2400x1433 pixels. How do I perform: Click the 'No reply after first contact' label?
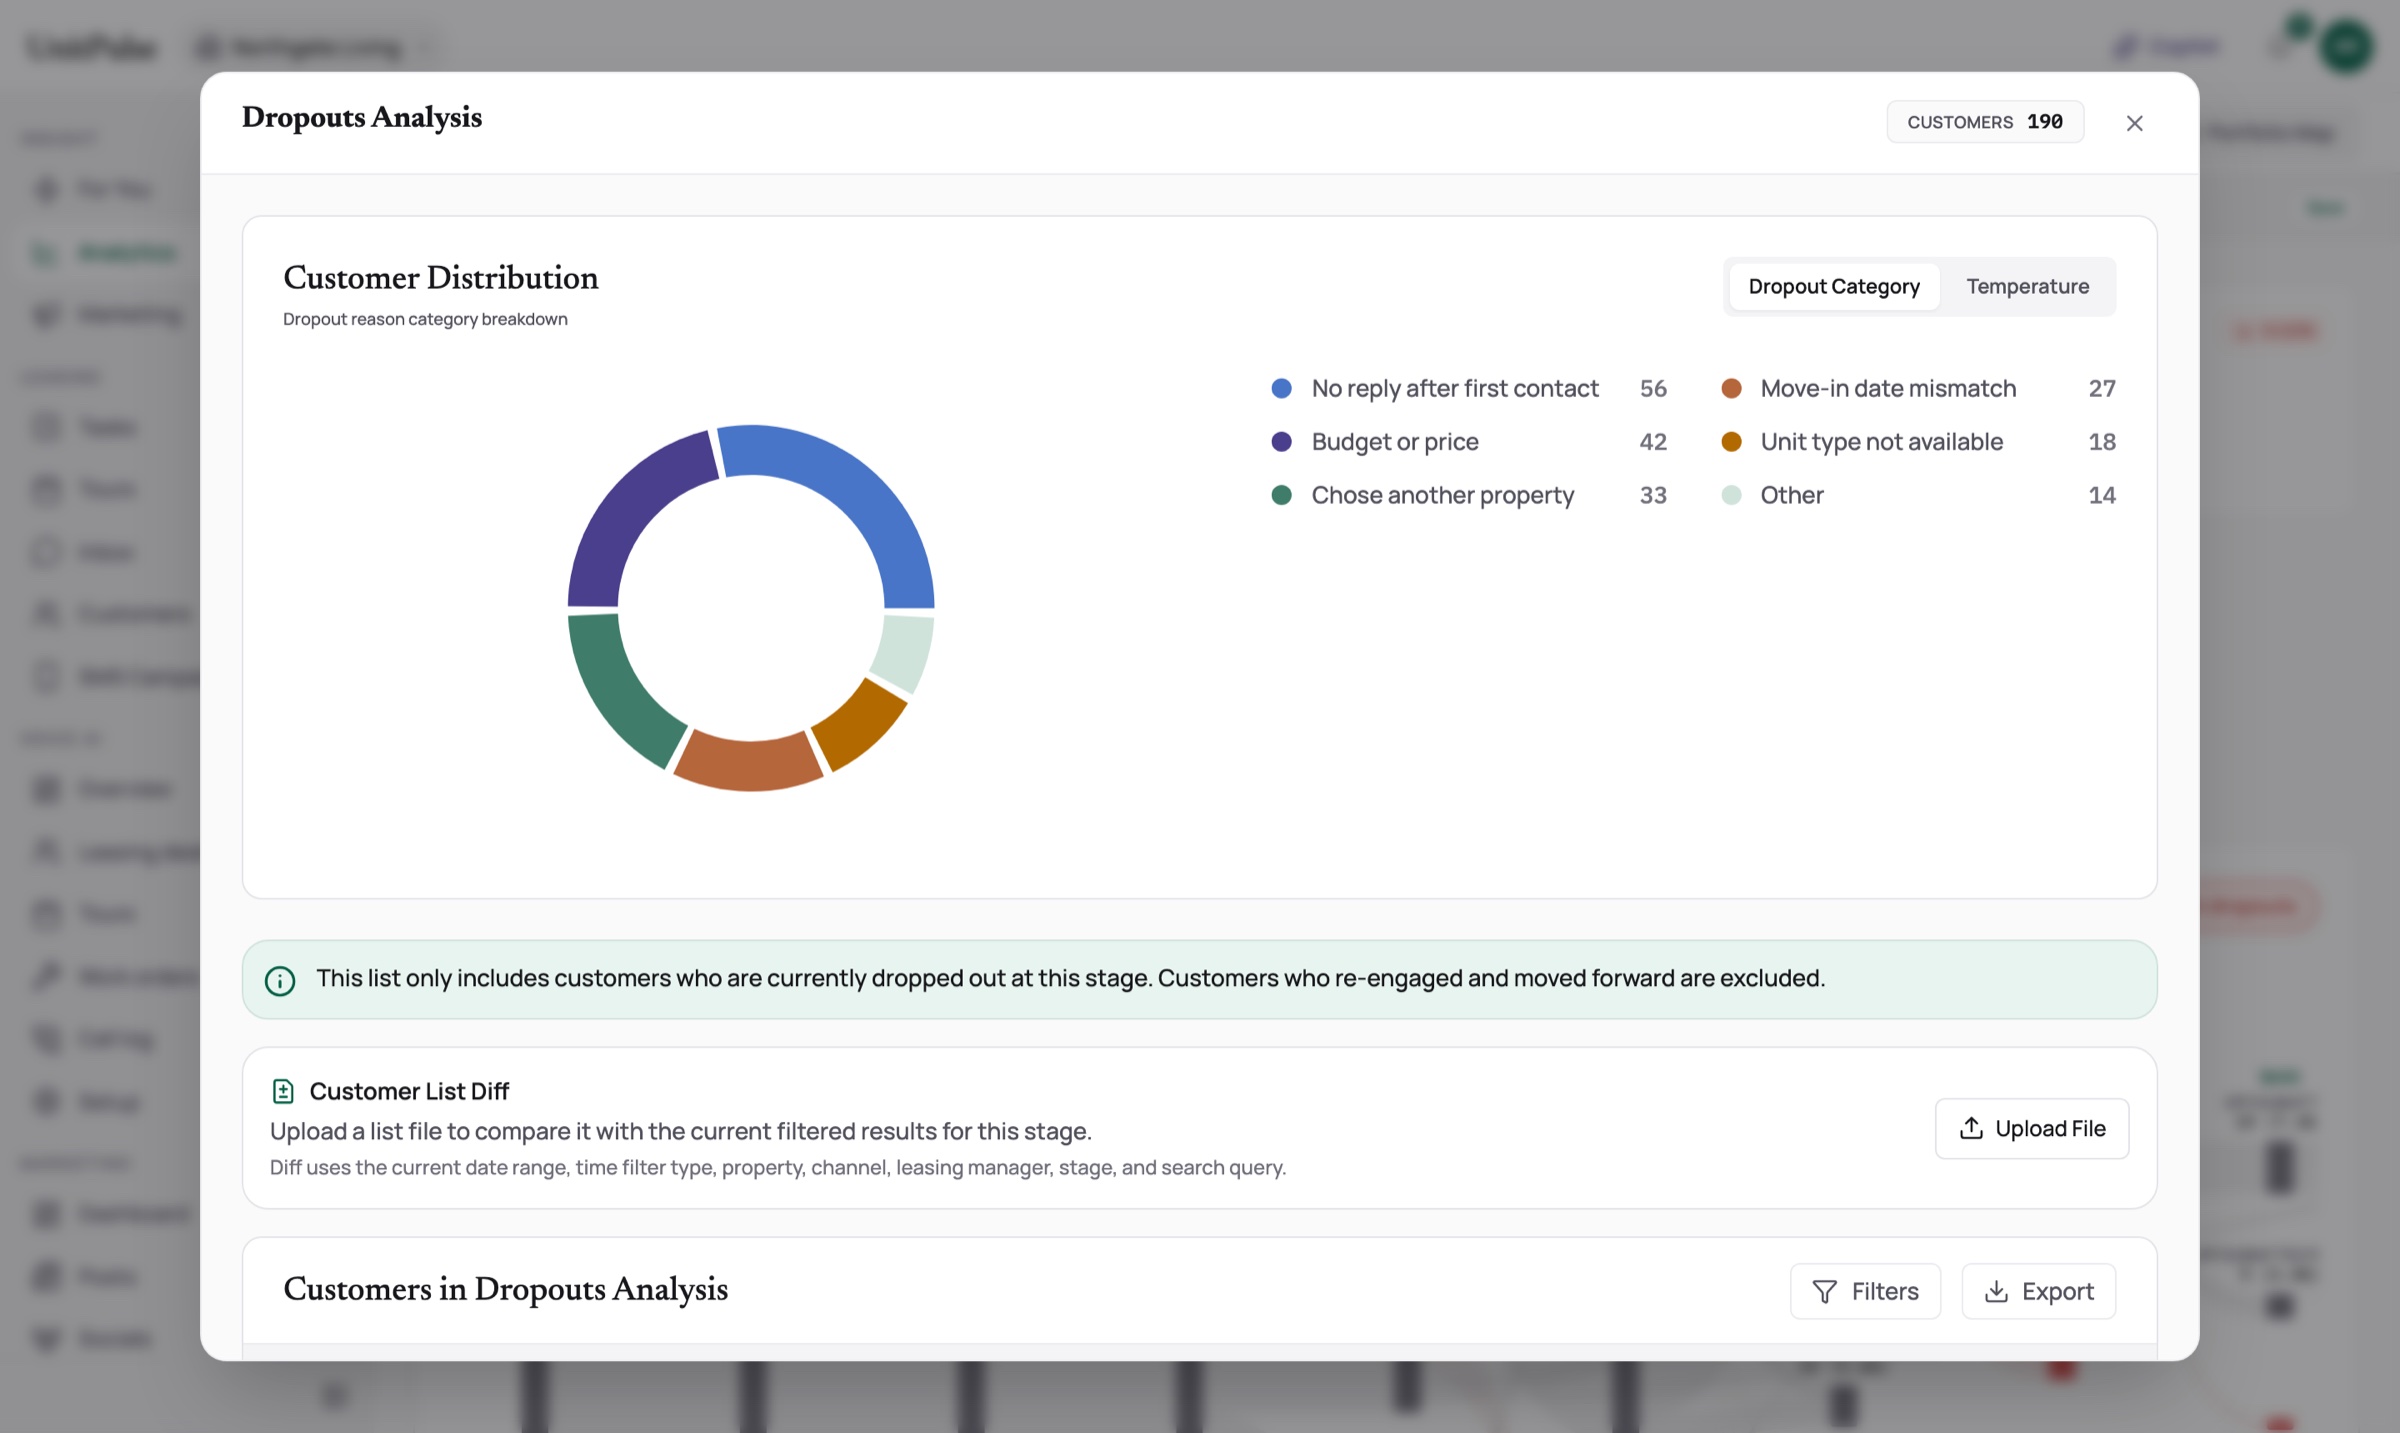[1455, 388]
